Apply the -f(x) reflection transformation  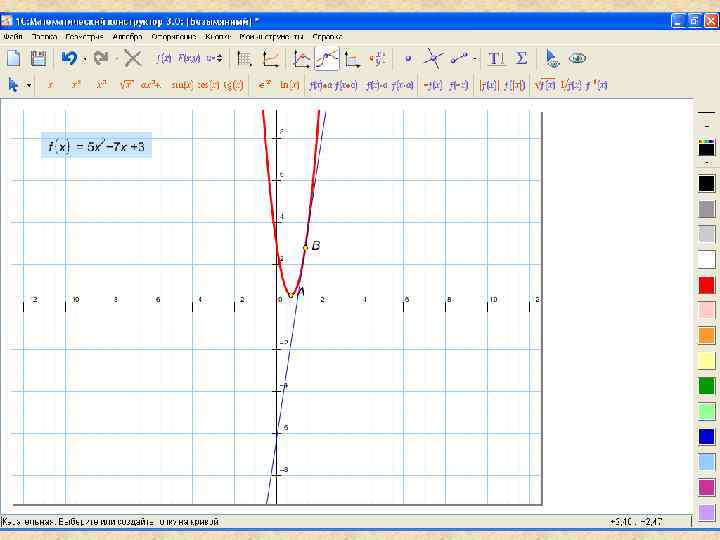coord(433,85)
